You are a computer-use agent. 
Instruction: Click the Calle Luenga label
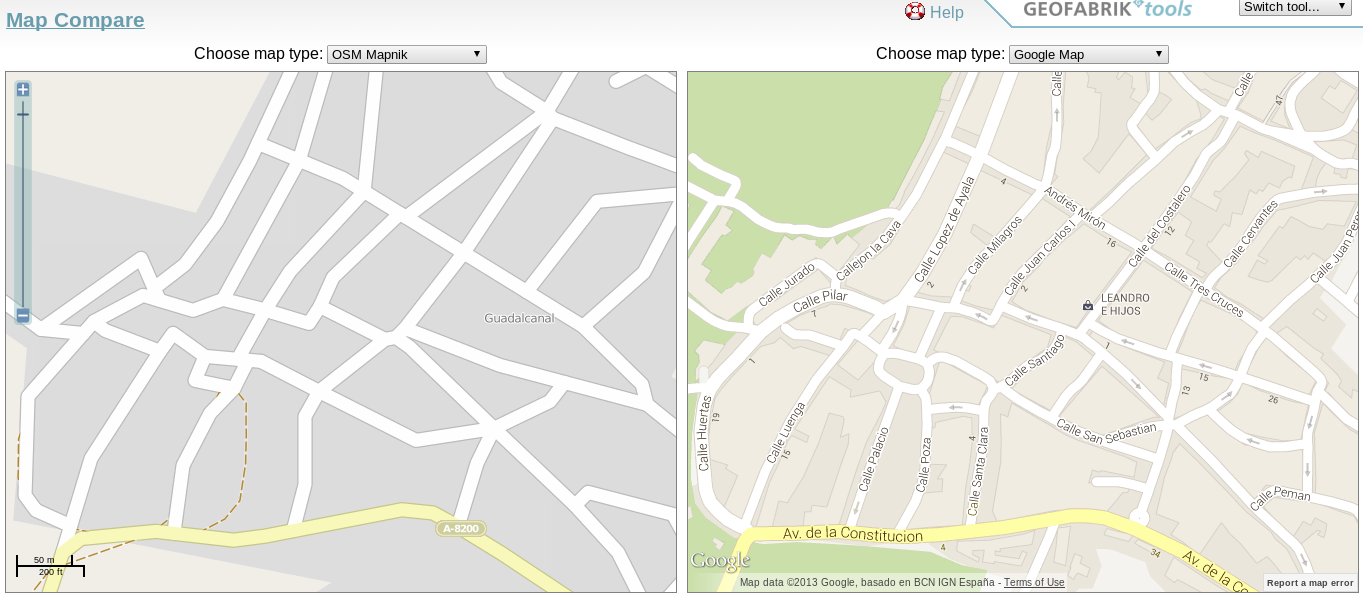(x=785, y=432)
